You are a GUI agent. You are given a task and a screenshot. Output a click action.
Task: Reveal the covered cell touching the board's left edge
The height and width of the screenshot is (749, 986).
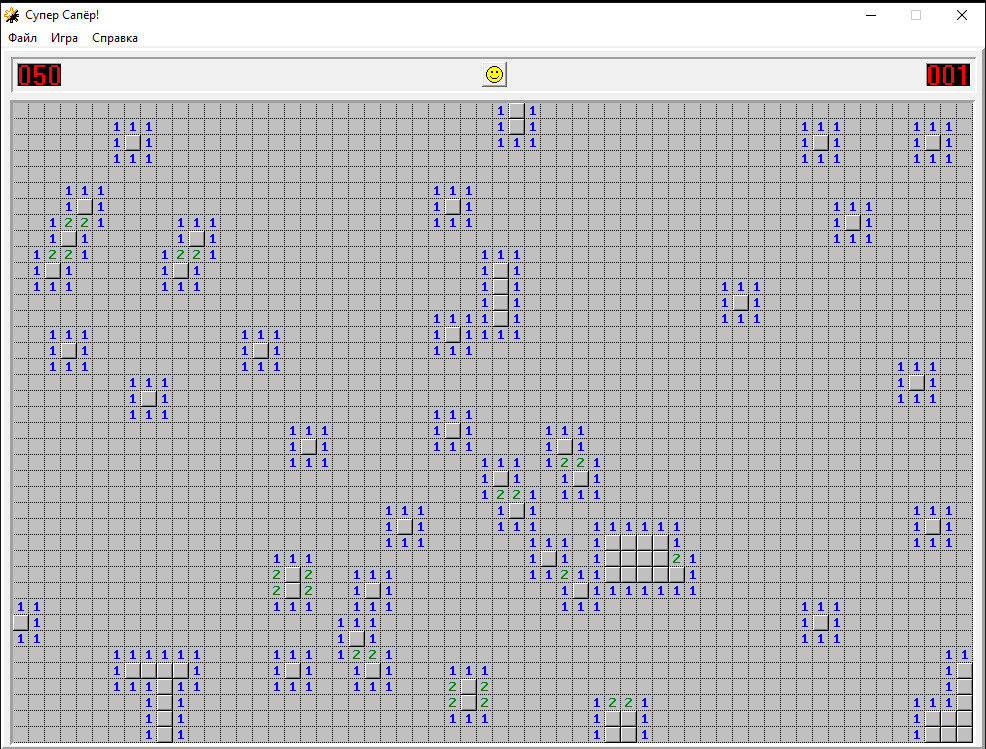pos(21,623)
